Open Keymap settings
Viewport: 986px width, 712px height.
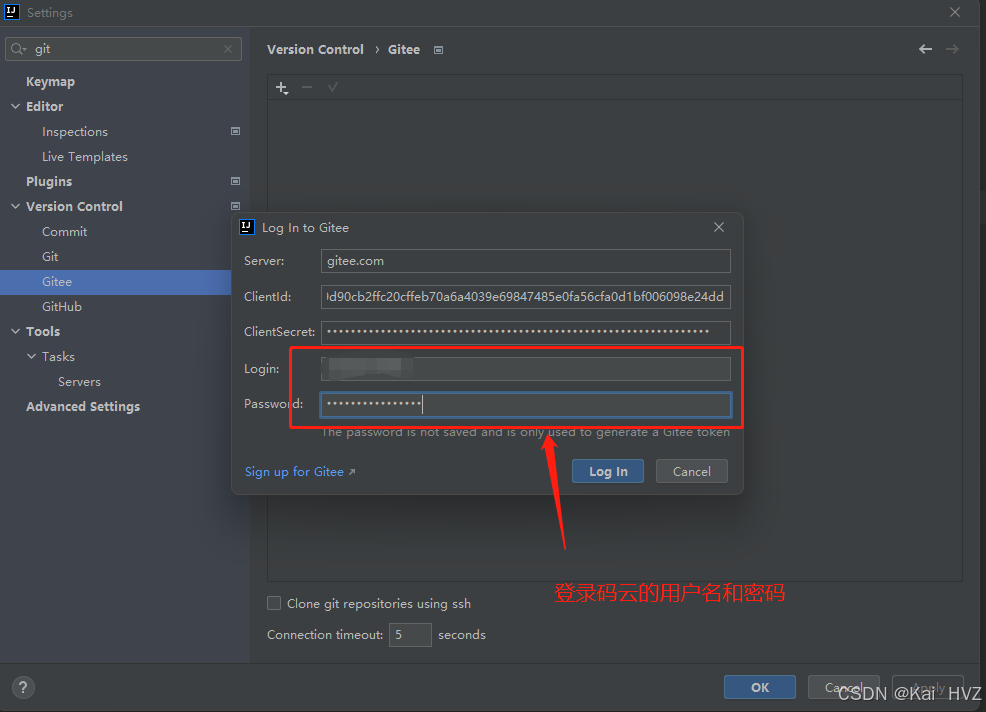pos(50,82)
